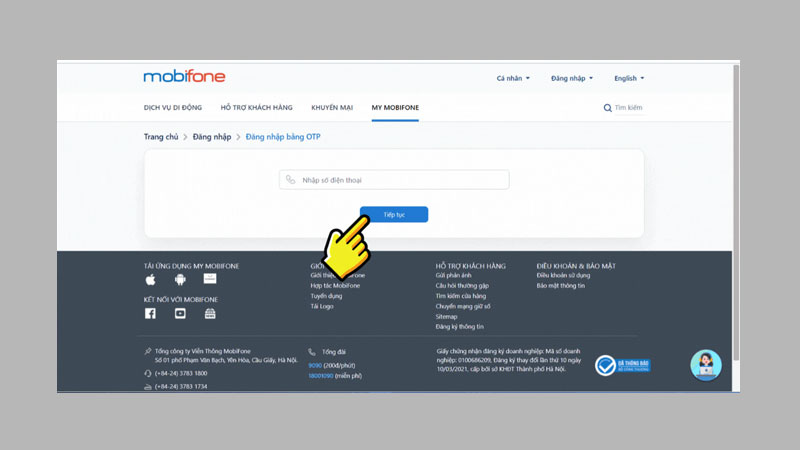Click the search magnifier icon
Image resolution: width=800 pixels, height=450 pixels.
click(x=607, y=108)
